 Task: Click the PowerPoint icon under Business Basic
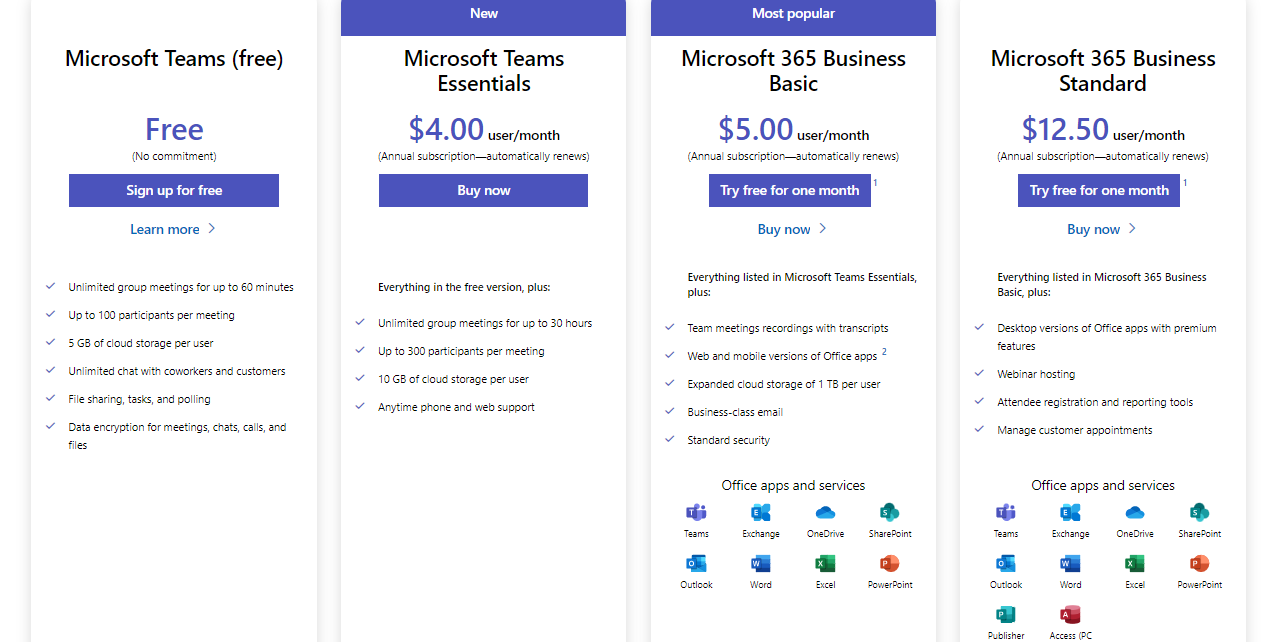[890, 564]
